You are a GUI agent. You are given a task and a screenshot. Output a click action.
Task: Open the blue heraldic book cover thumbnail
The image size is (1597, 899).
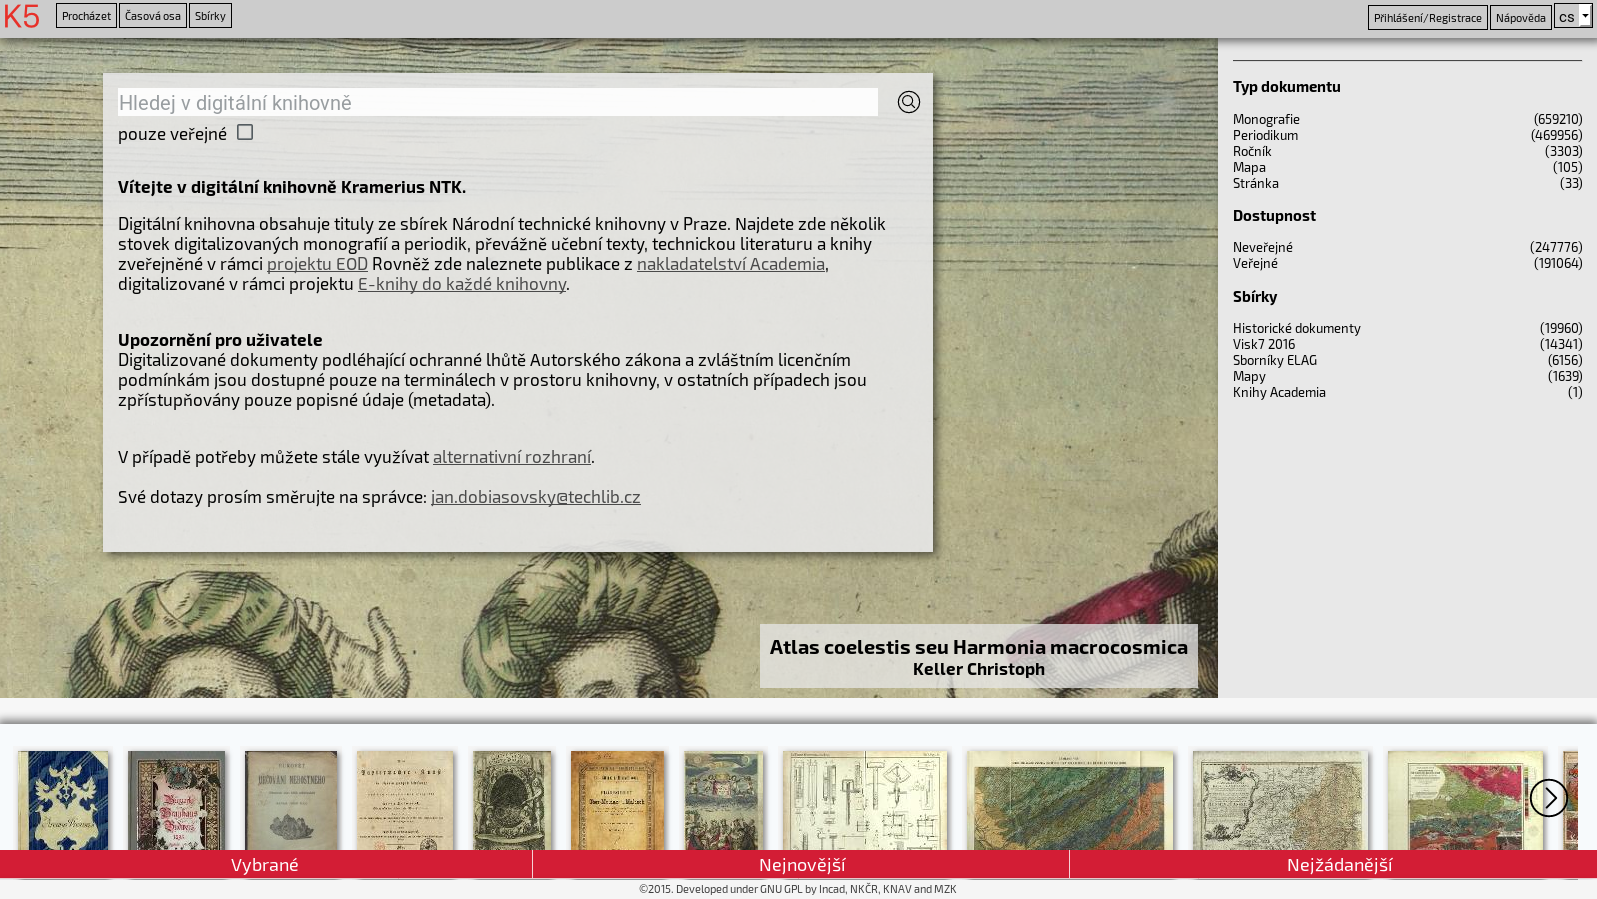click(63, 800)
